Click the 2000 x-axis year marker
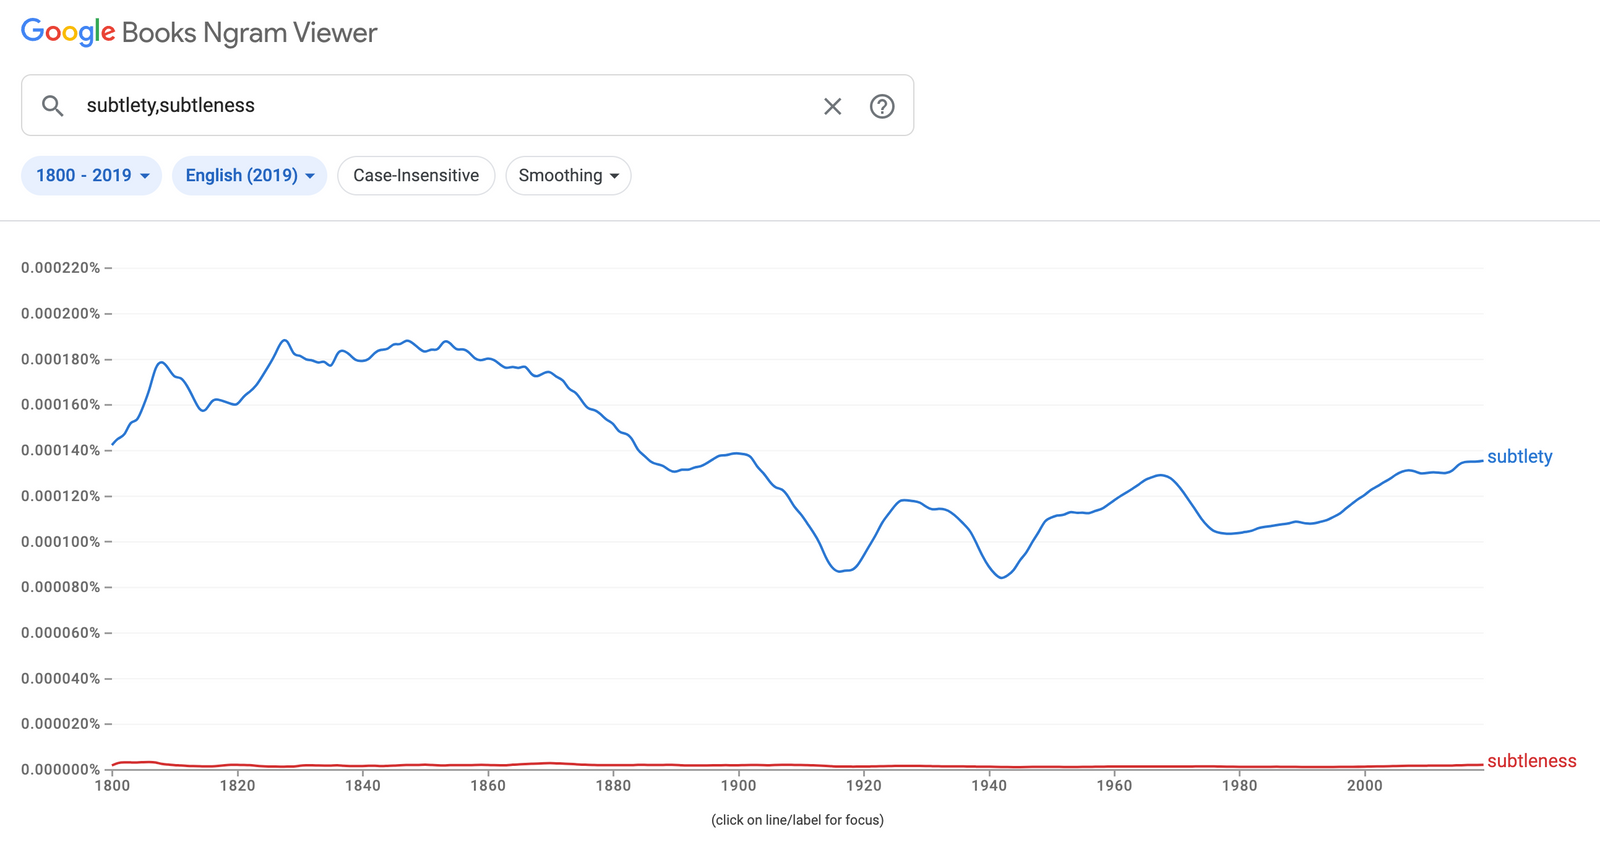 [1364, 786]
